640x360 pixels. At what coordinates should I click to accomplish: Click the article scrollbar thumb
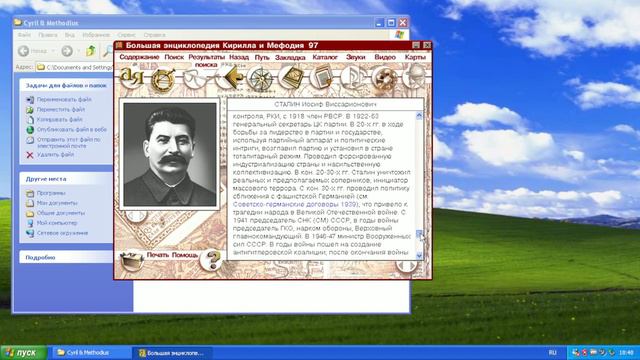(419, 233)
